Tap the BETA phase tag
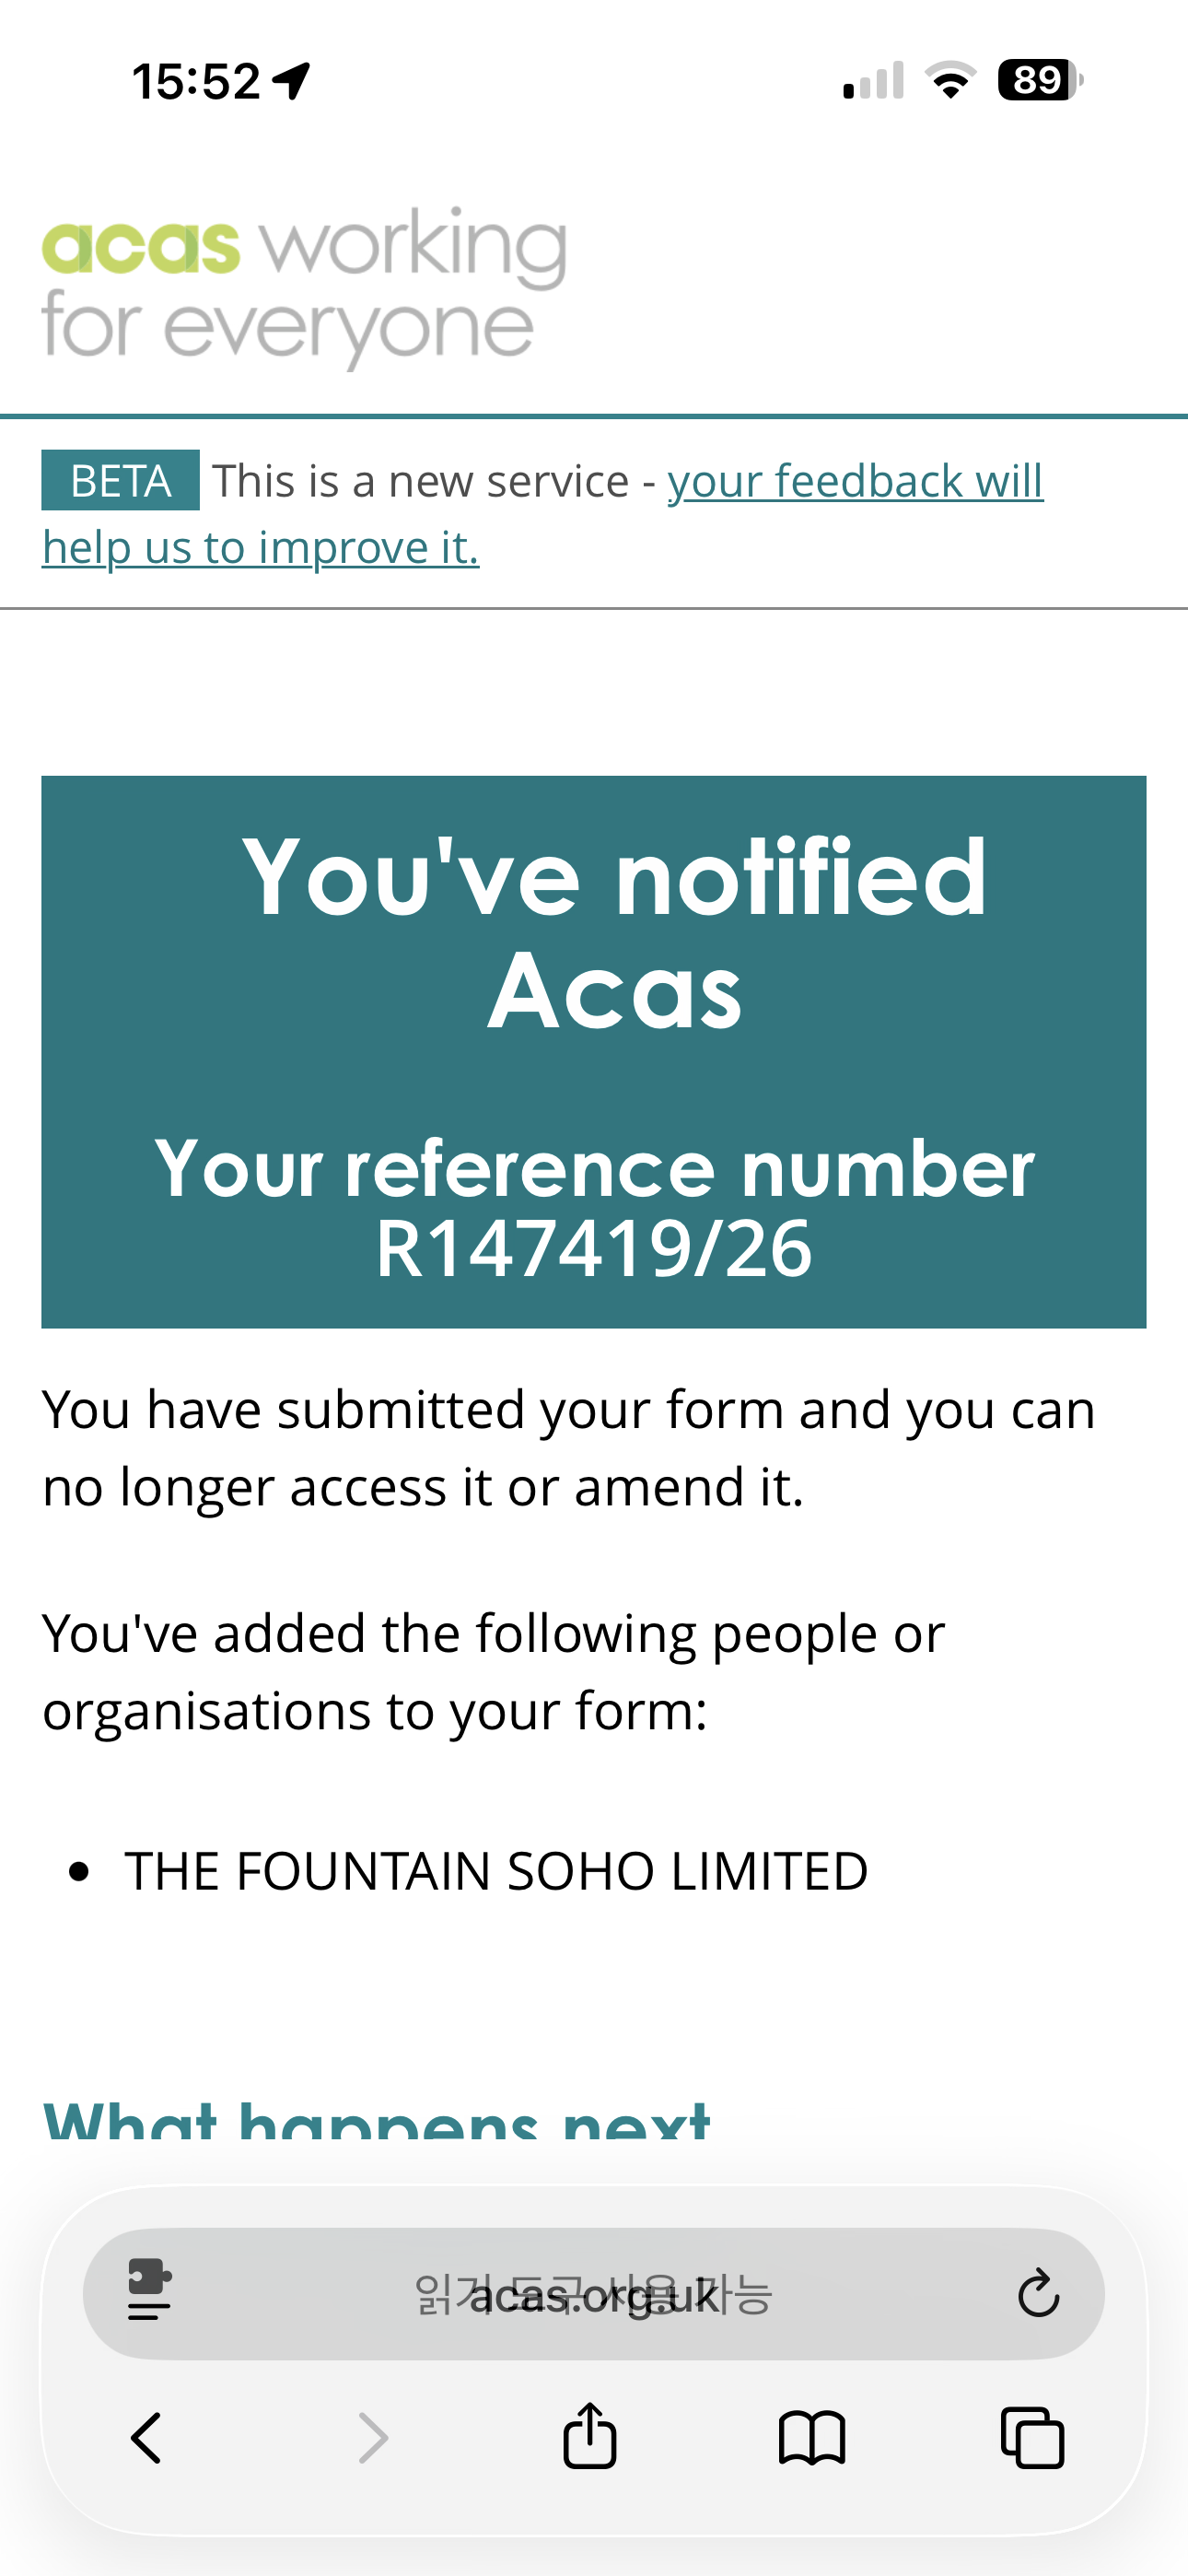 tap(120, 481)
